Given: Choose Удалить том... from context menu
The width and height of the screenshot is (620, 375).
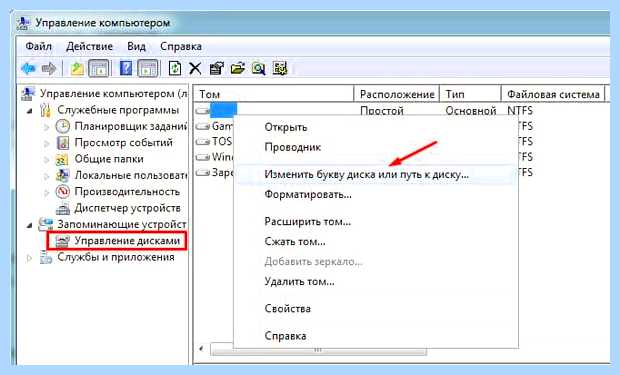Looking at the screenshot, I should coord(299,281).
